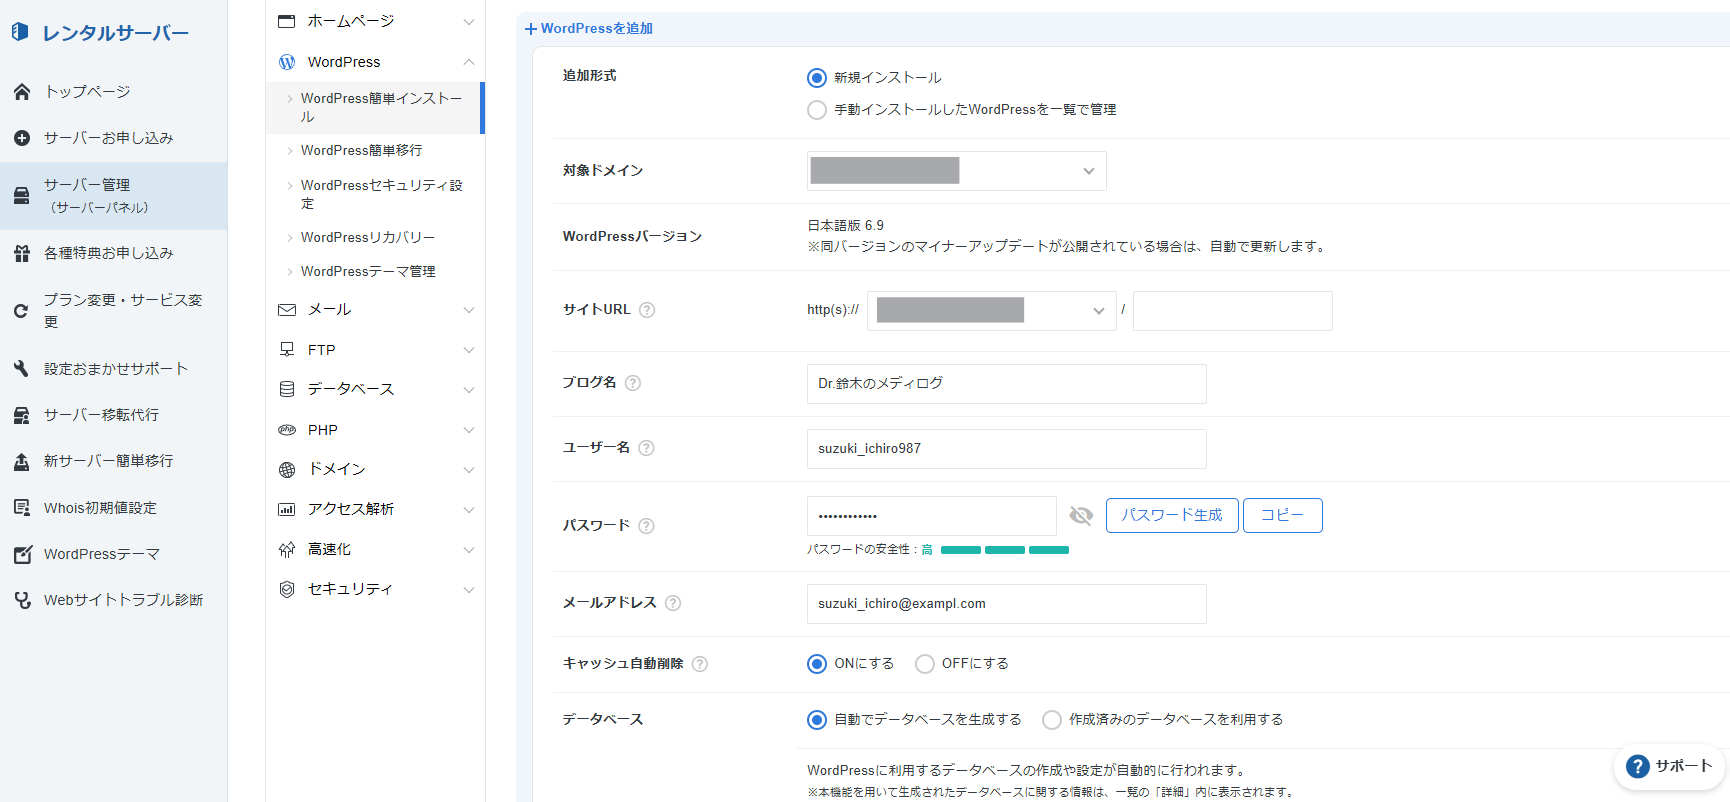Open WordPress簡単インストール submenu item

tap(375, 108)
